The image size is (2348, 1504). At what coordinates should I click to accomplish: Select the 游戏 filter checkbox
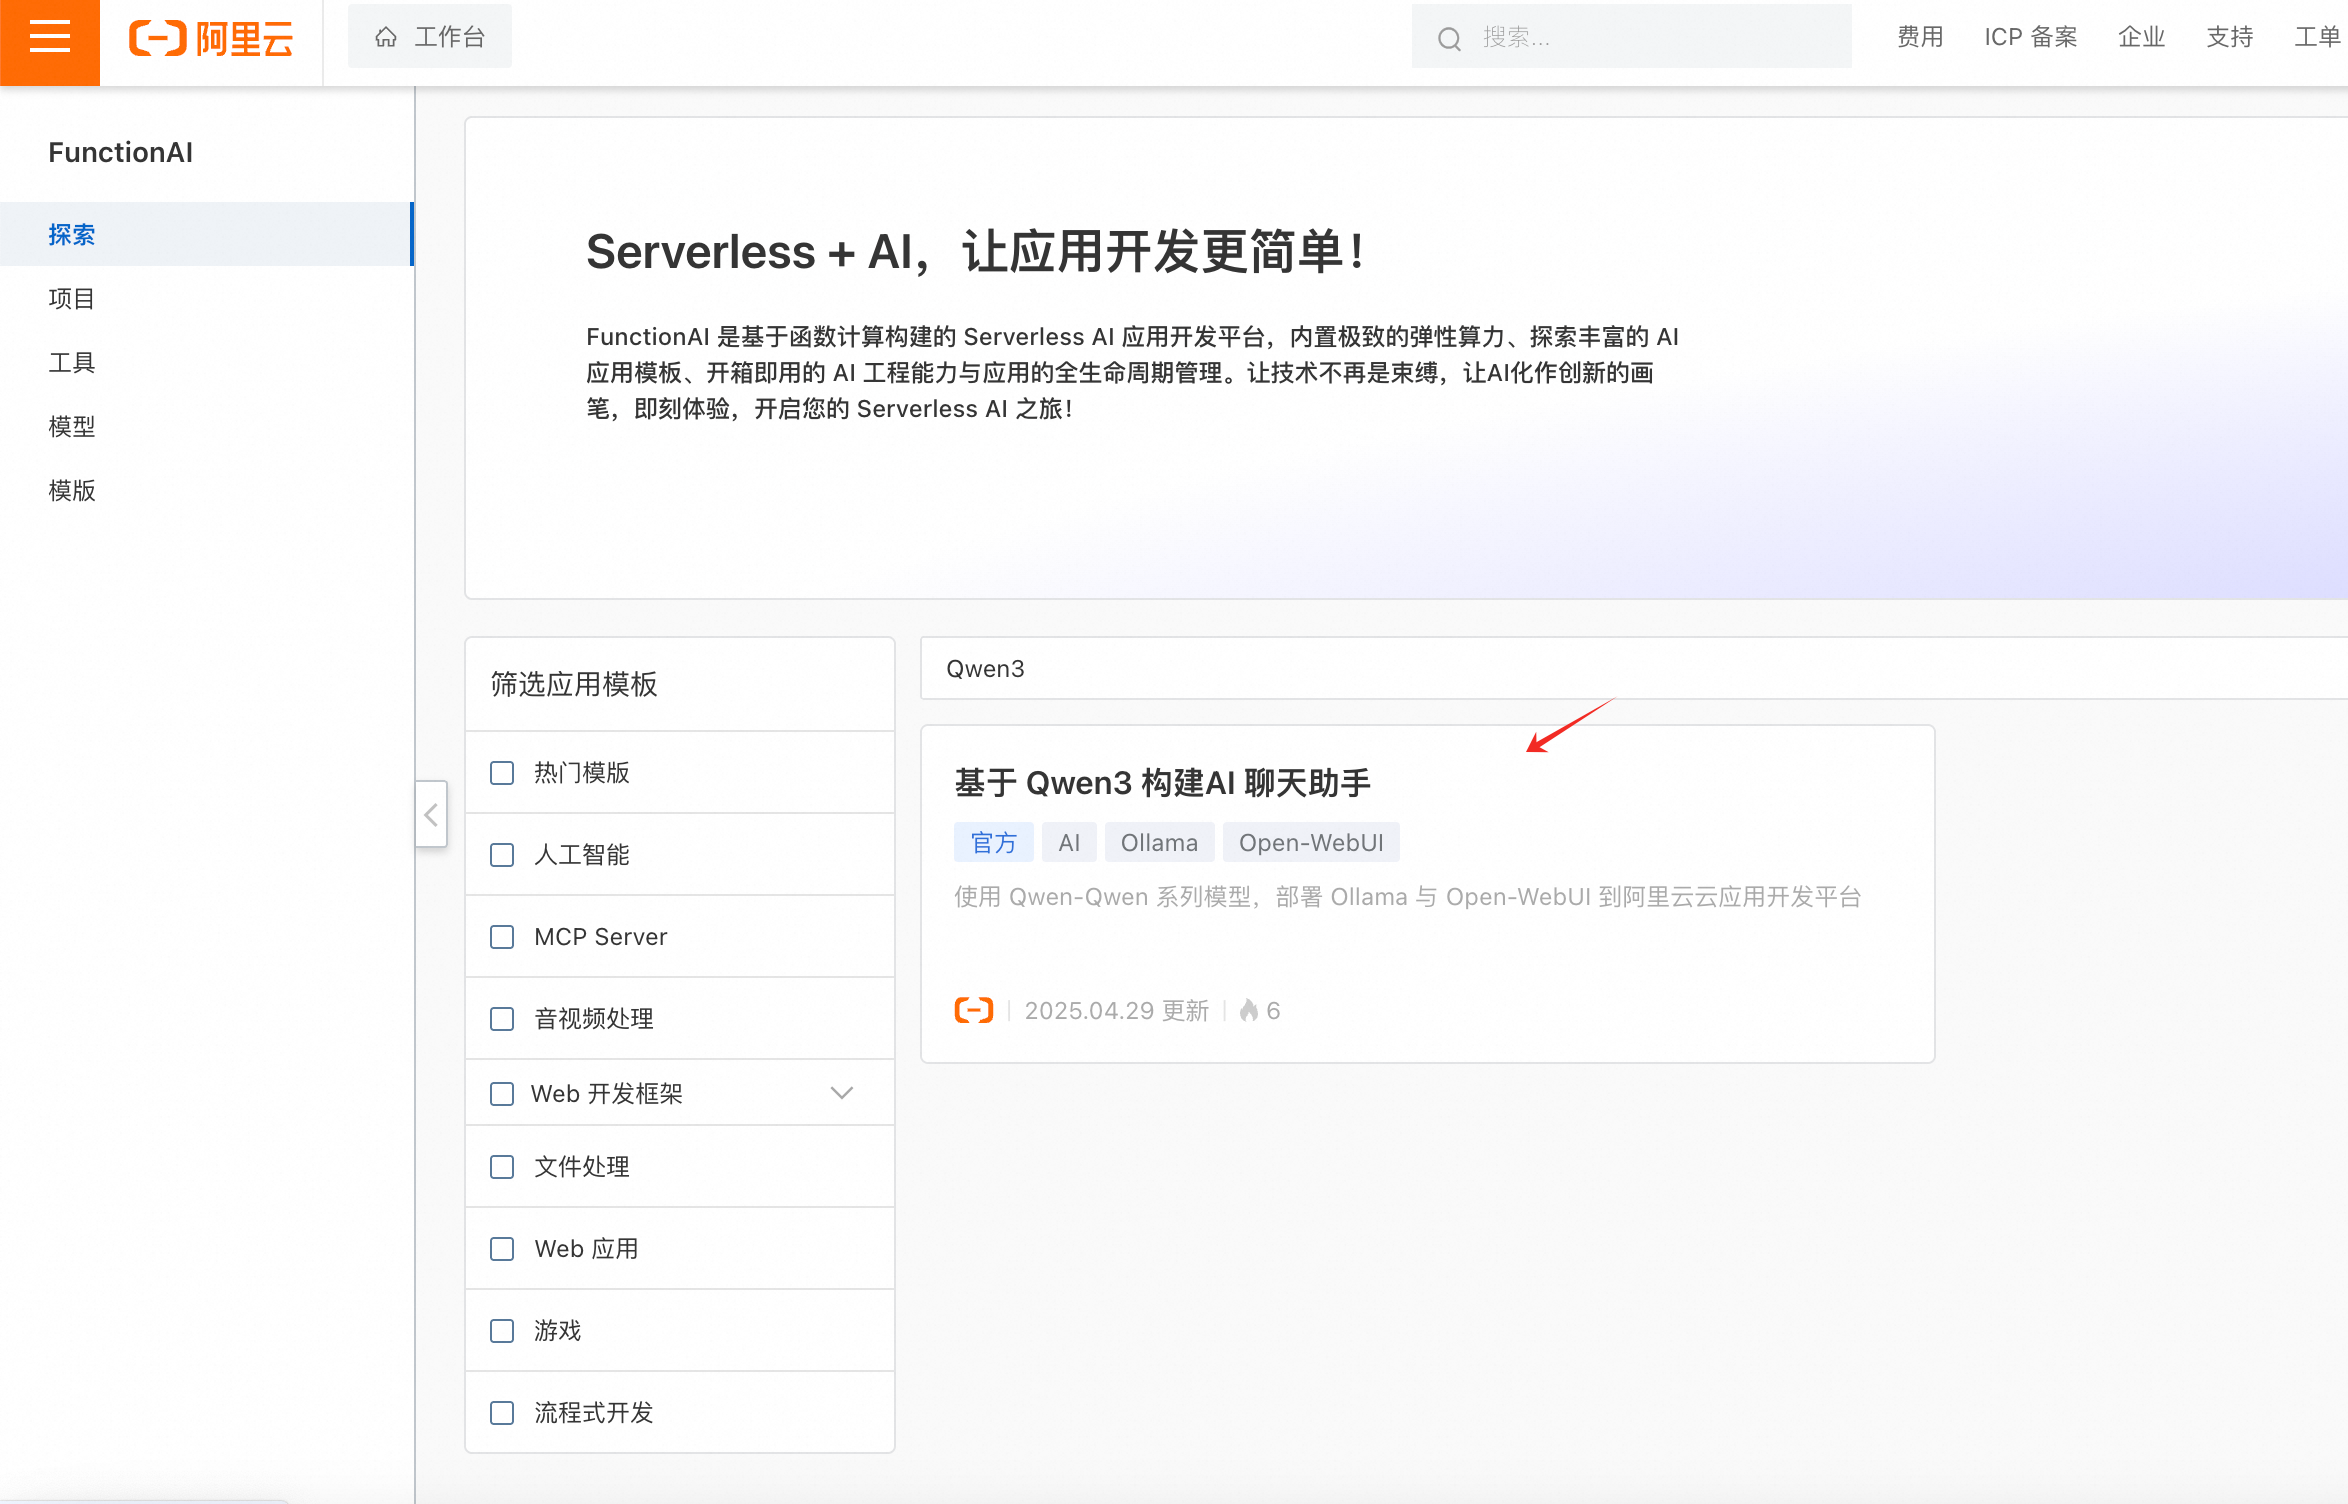coord(502,1331)
